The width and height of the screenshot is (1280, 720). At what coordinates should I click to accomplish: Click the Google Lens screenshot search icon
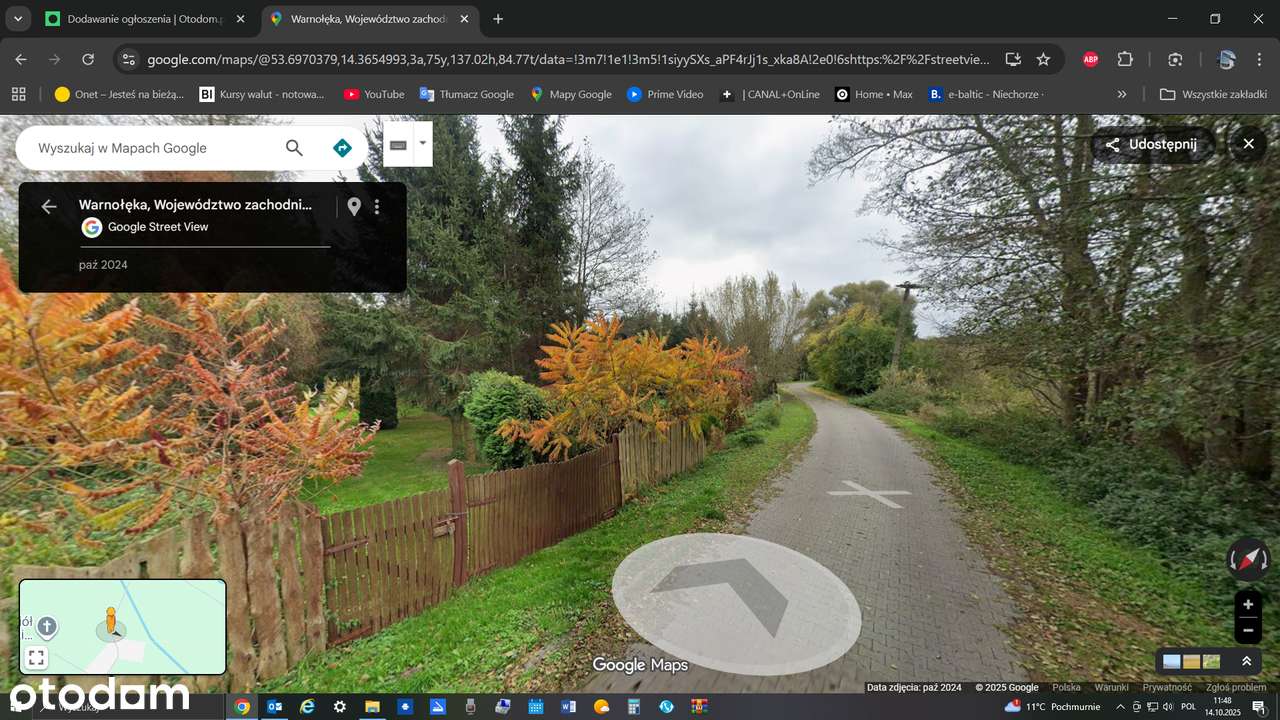tap(1175, 59)
